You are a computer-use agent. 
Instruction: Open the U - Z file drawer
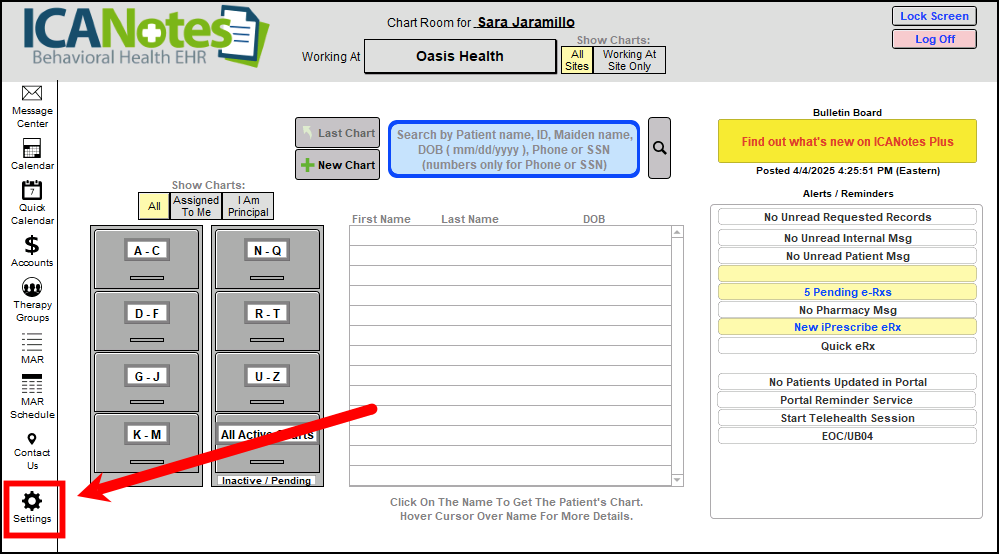point(268,383)
